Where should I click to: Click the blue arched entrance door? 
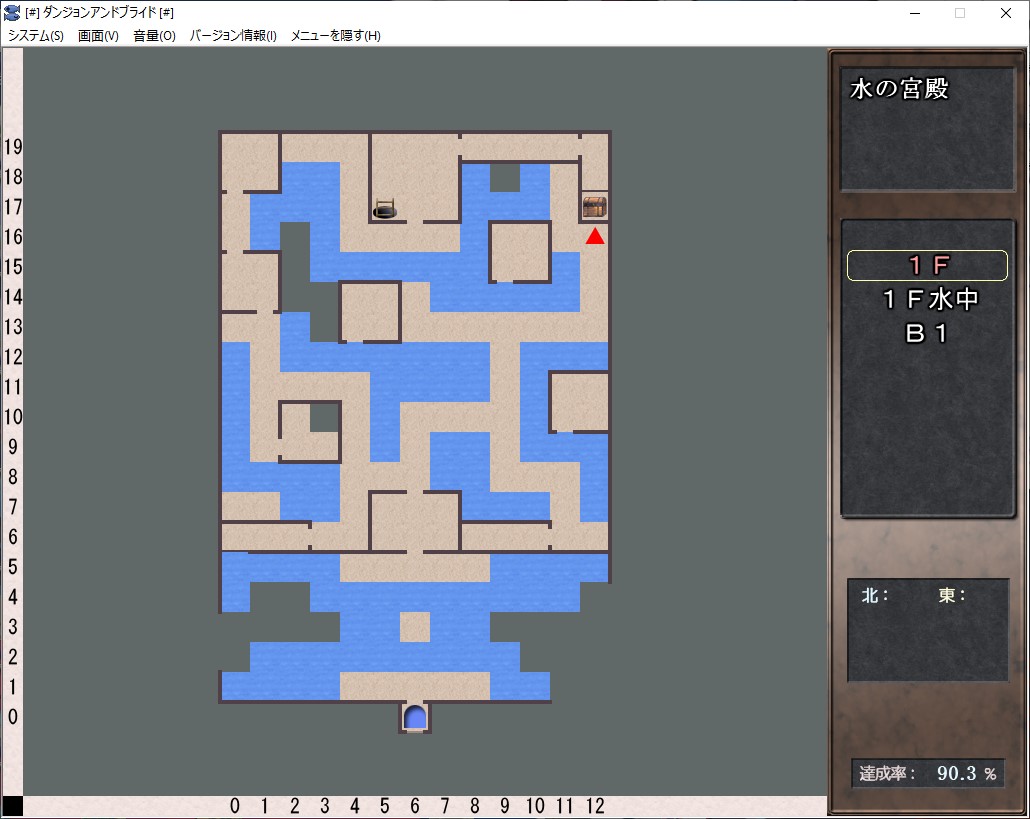(414, 717)
